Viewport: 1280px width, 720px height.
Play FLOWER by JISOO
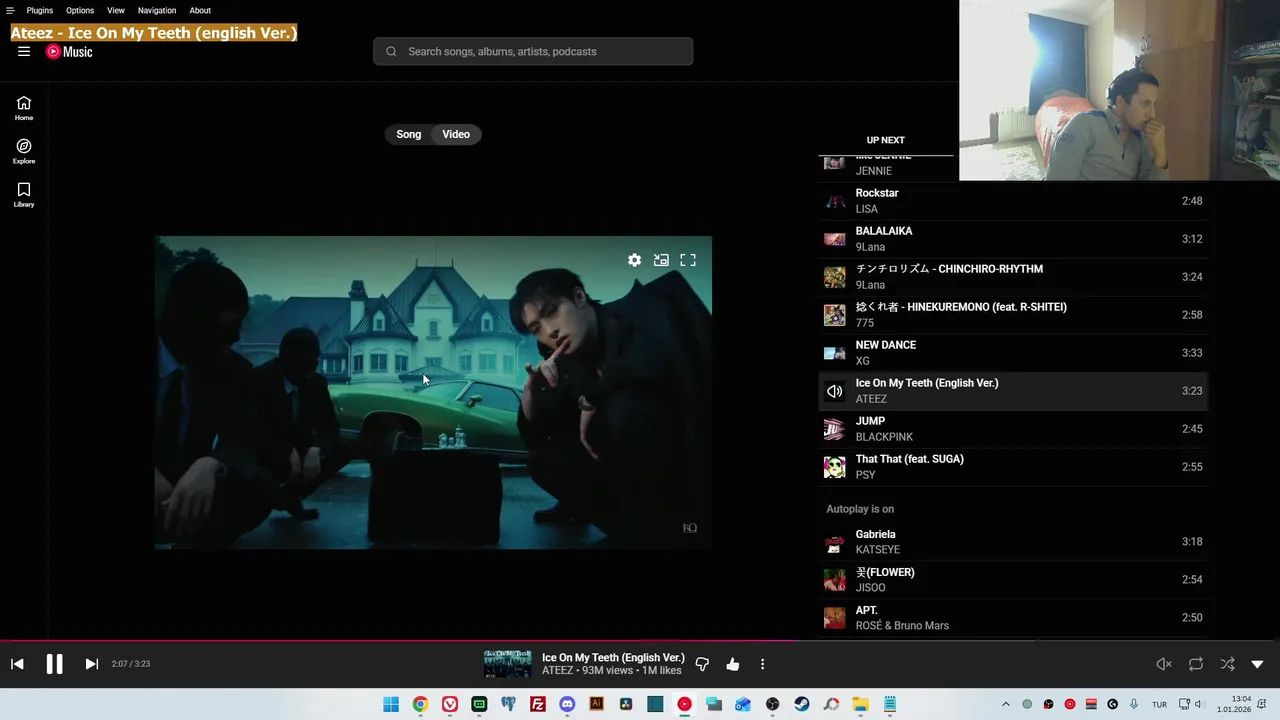[1013, 580]
